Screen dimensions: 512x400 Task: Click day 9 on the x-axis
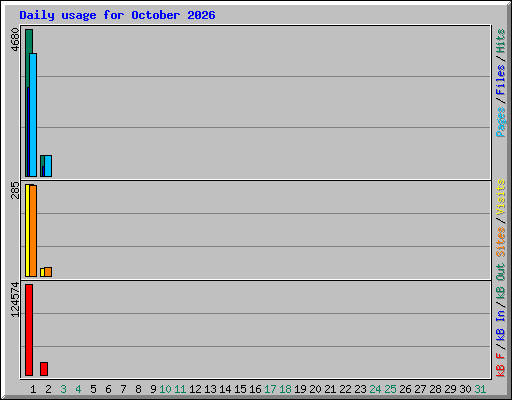pos(153,389)
